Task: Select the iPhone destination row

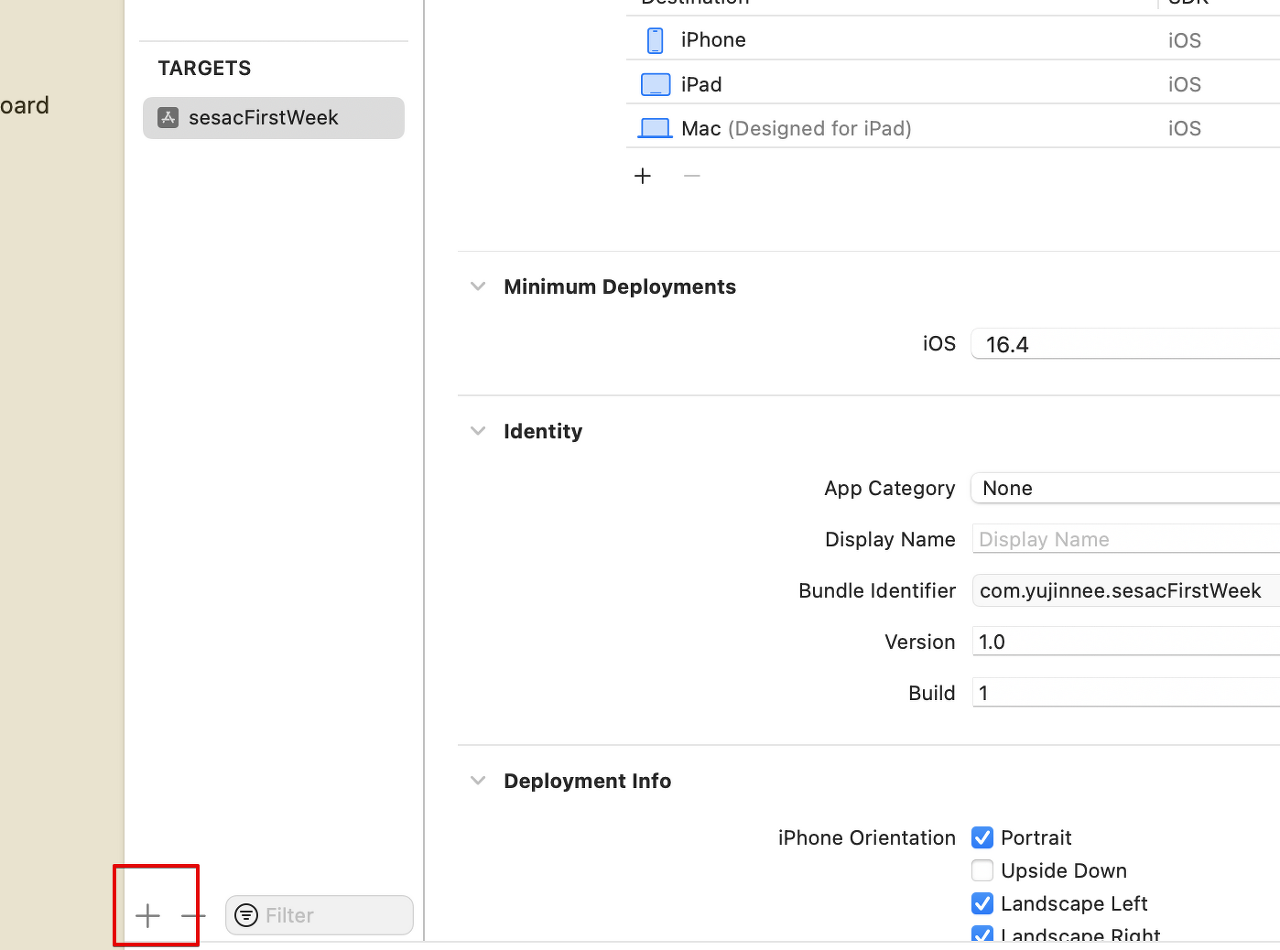Action: coord(953,40)
